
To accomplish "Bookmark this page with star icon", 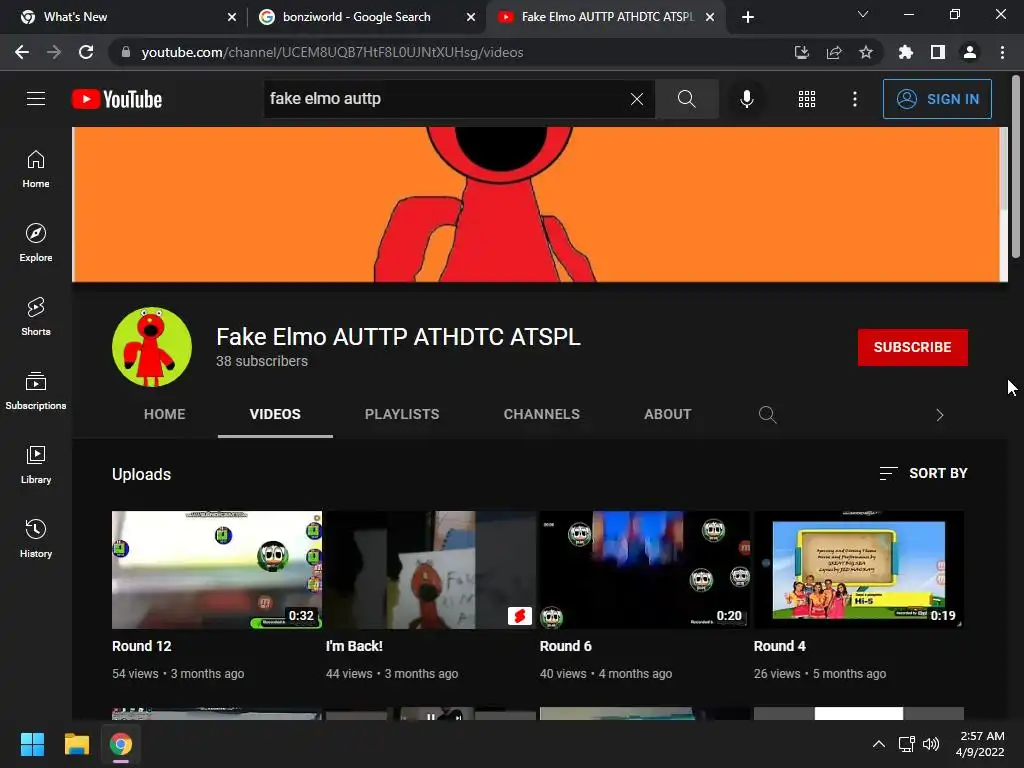I will click(x=866, y=52).
